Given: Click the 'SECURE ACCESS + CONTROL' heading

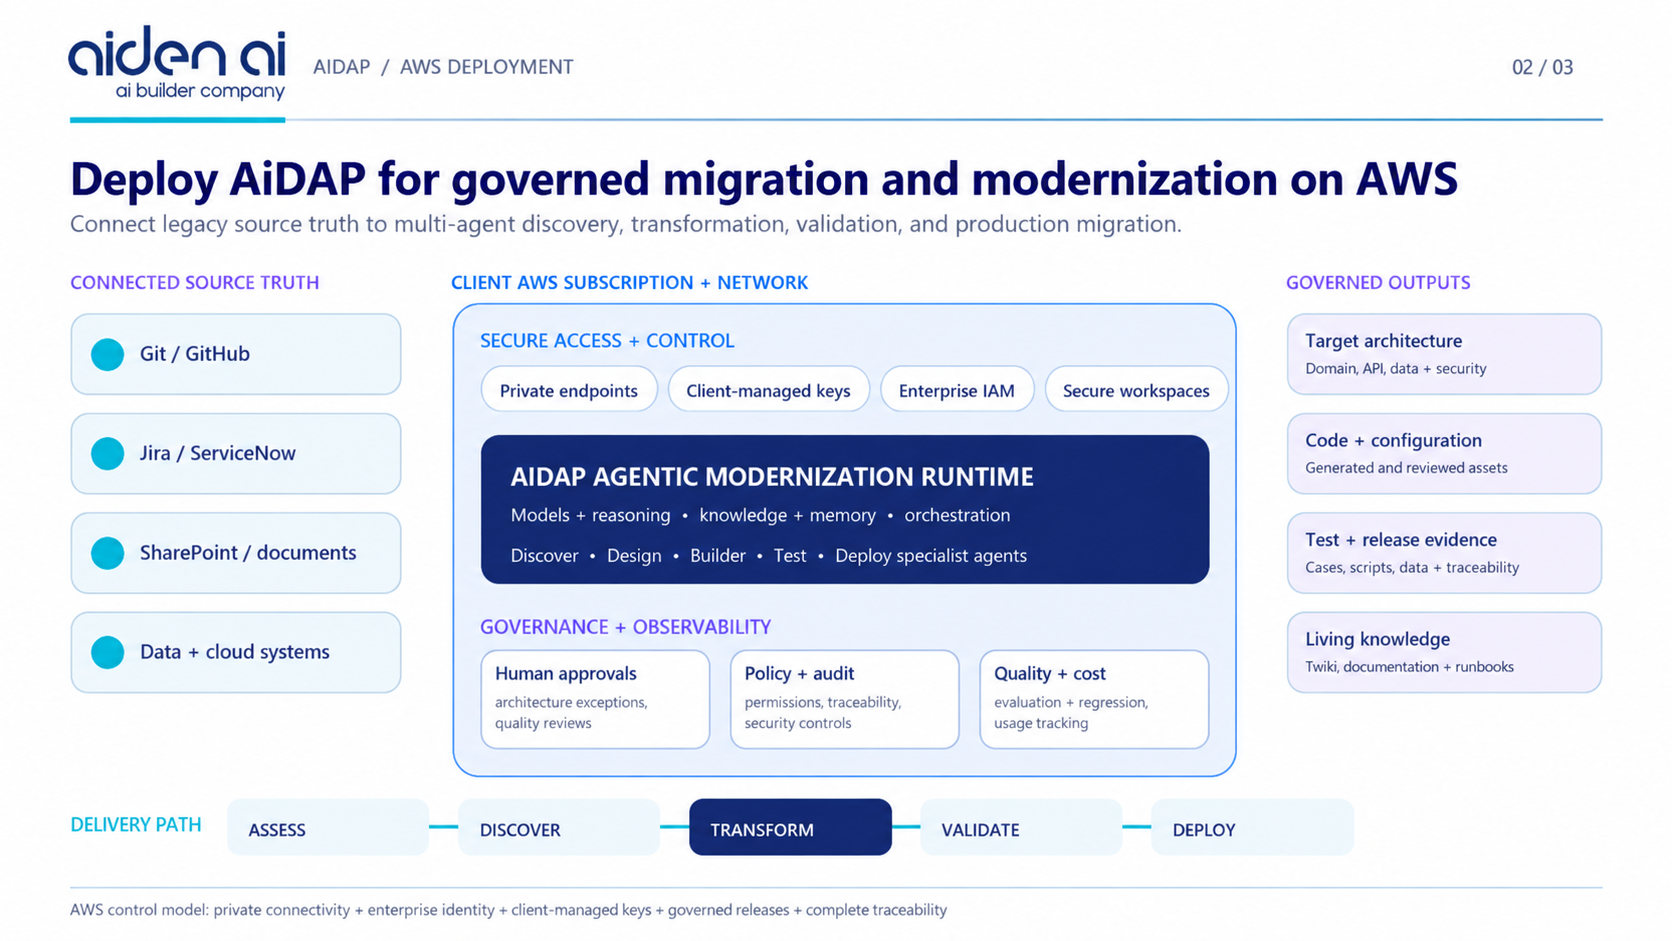Looking at the screenshot, I should pyautogui.click(x=607, y=341).
